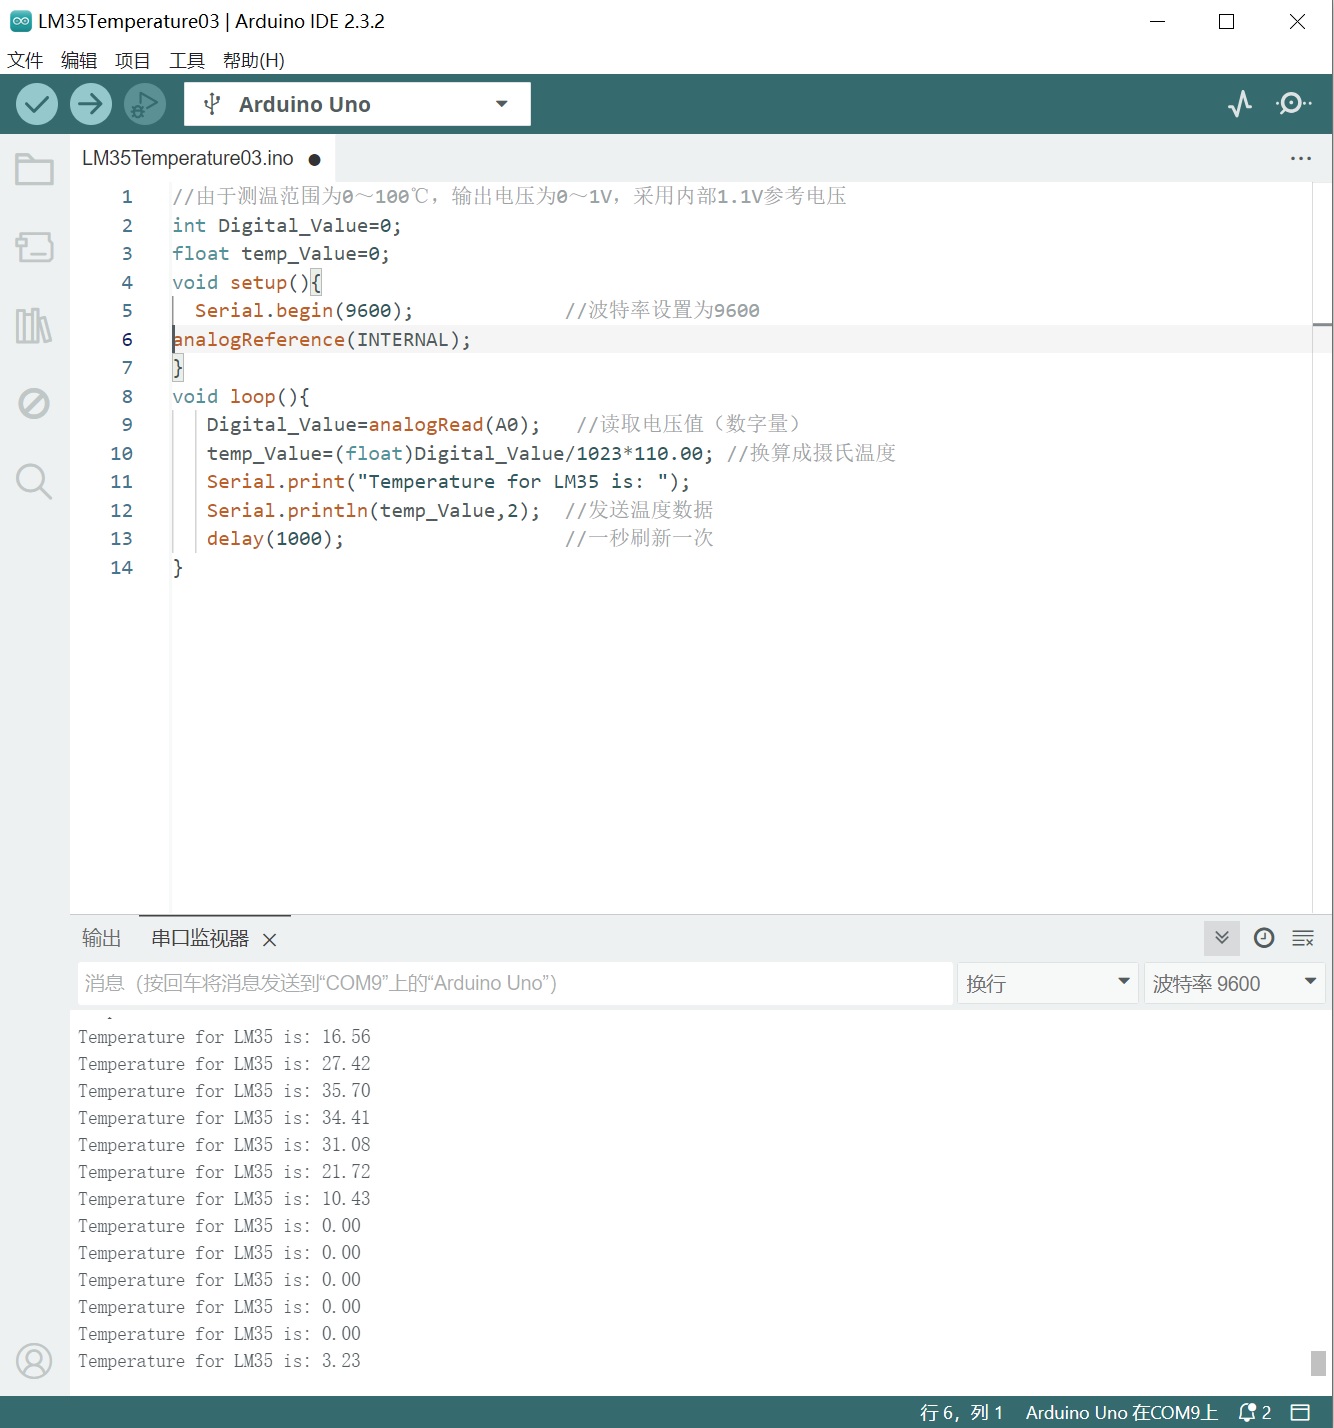Viewport: 1334px width, 1428px height.
Task: Toggle autoscroll in the serial monitor
Action: coord(1222,938)
